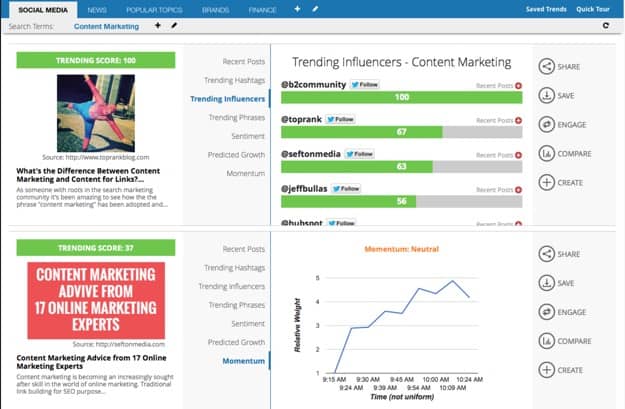625x409 pixels.
Task: Open the yoga pose article thumbnail
Action: pos(95,112)
